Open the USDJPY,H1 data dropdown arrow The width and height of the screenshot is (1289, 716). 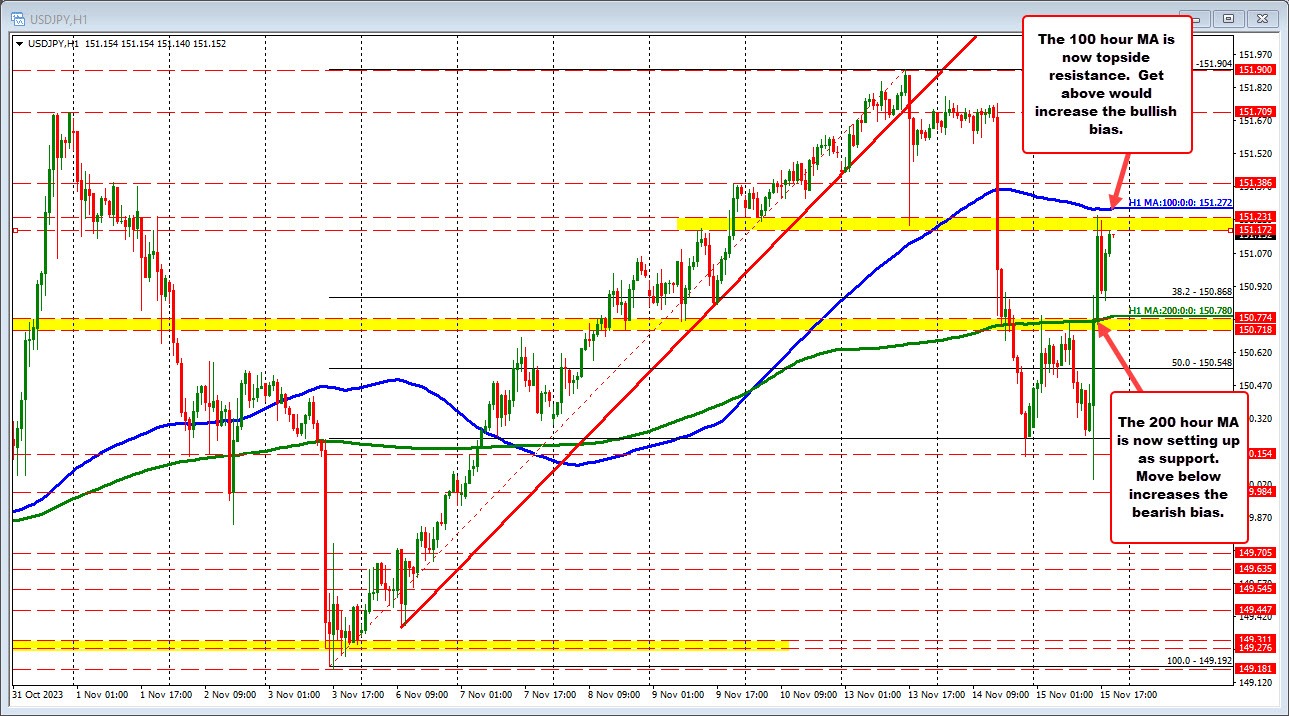point(21,43)
